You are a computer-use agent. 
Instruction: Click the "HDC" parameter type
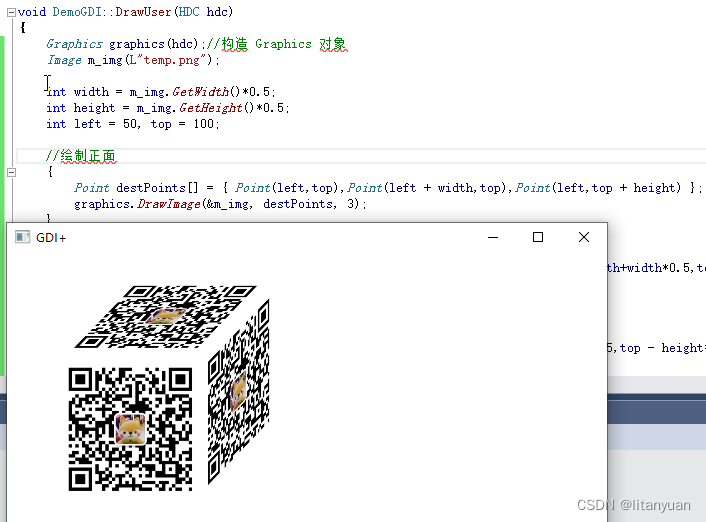tap(189, 12)
